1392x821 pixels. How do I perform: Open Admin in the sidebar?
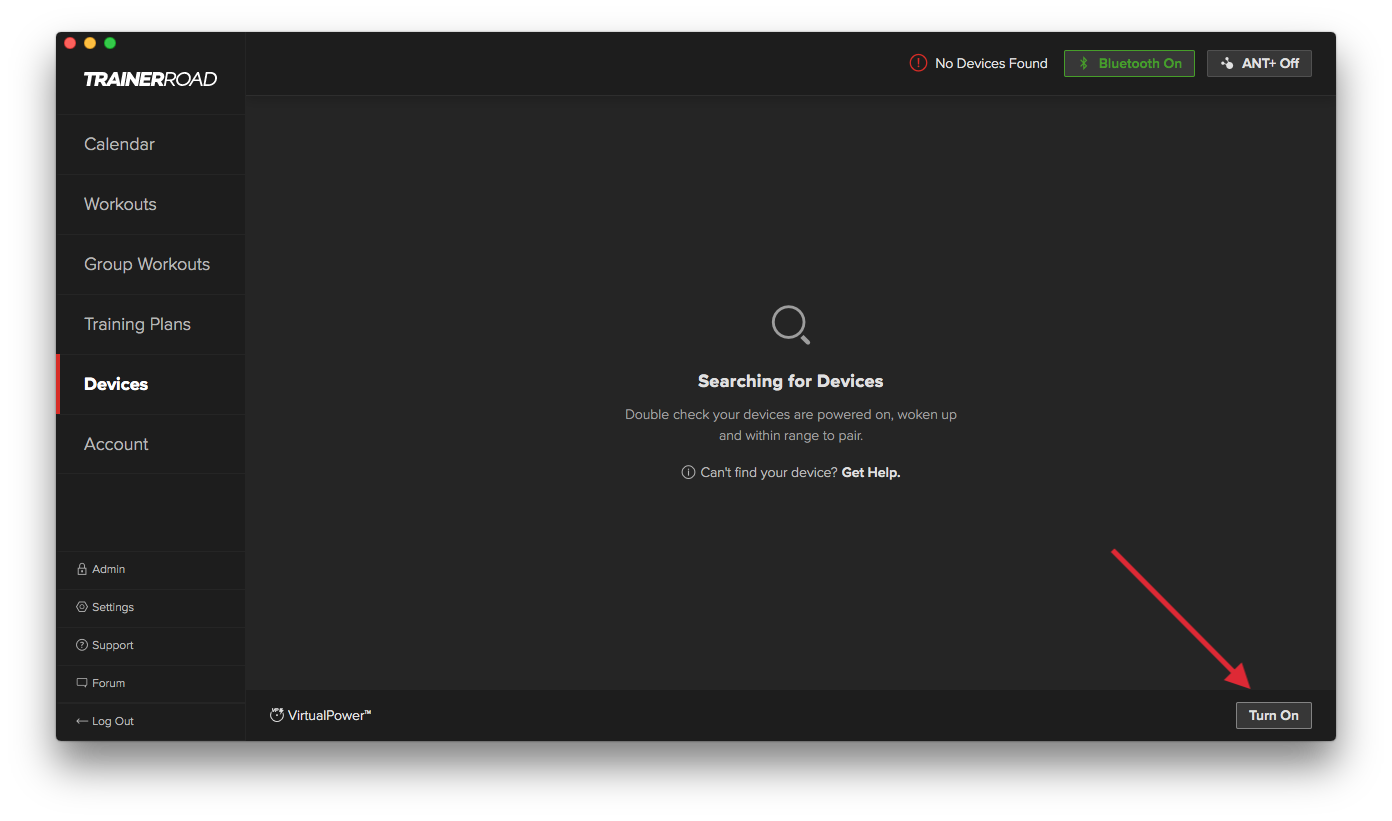[x=150, y=569]
